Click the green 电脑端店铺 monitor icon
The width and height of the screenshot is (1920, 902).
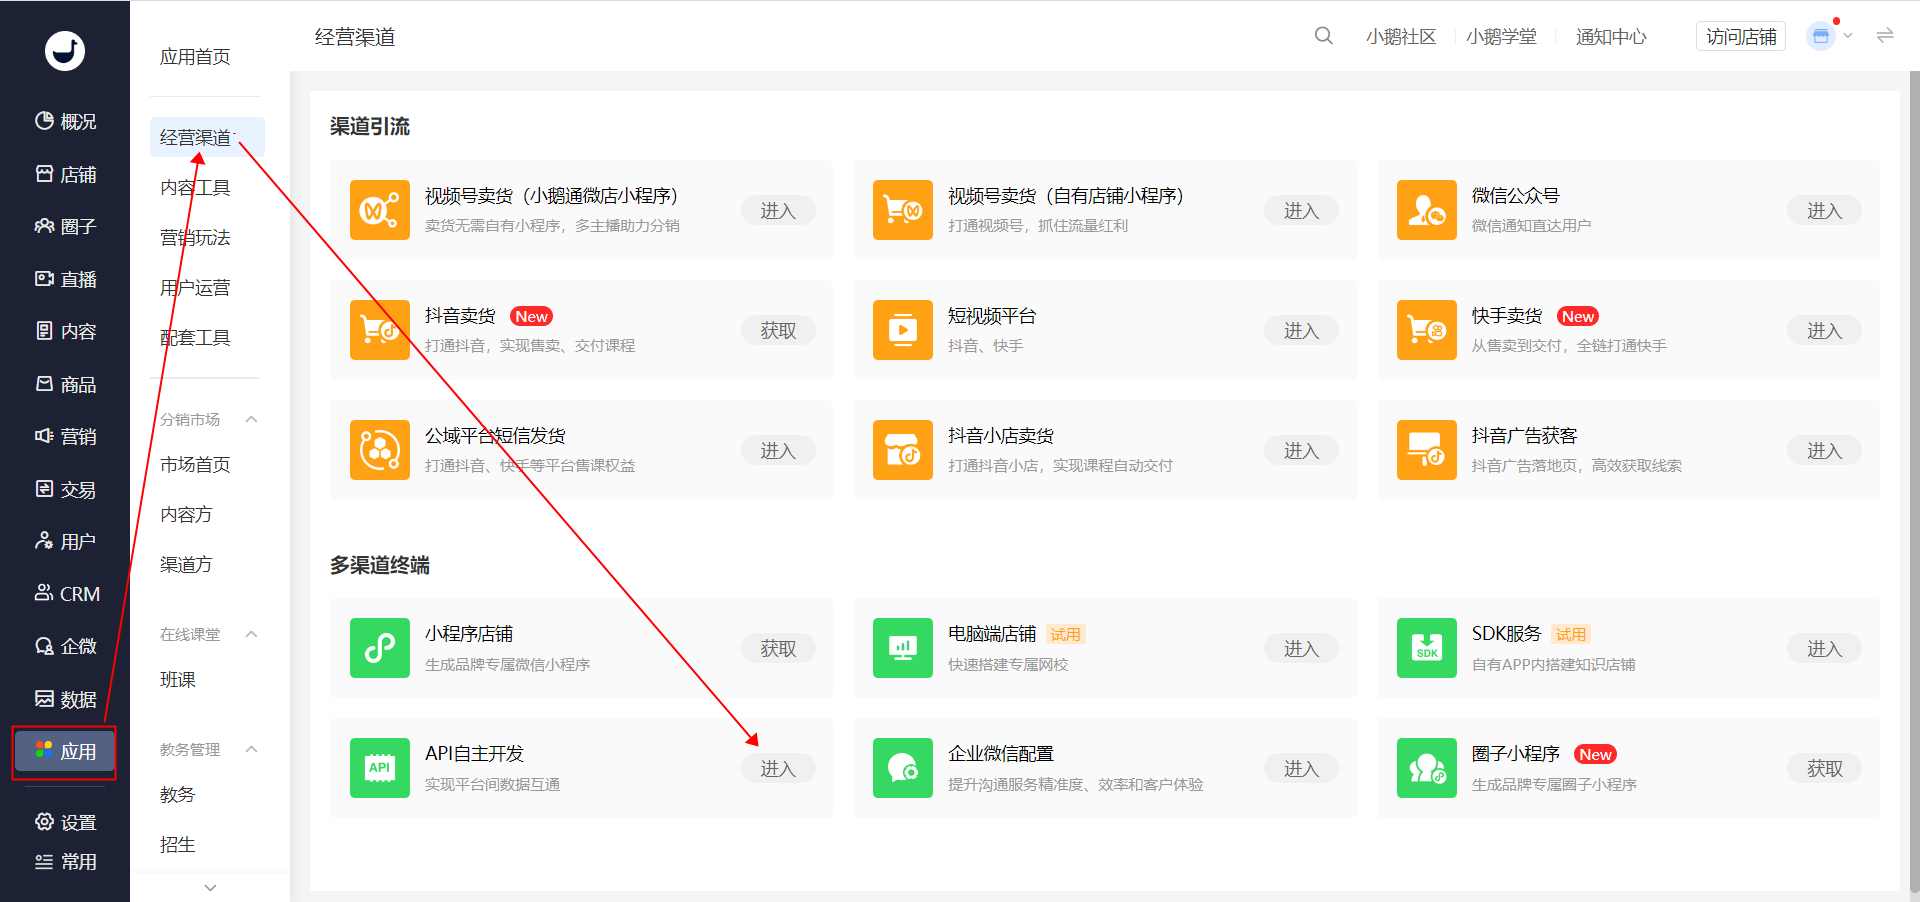tap(903, 648)
